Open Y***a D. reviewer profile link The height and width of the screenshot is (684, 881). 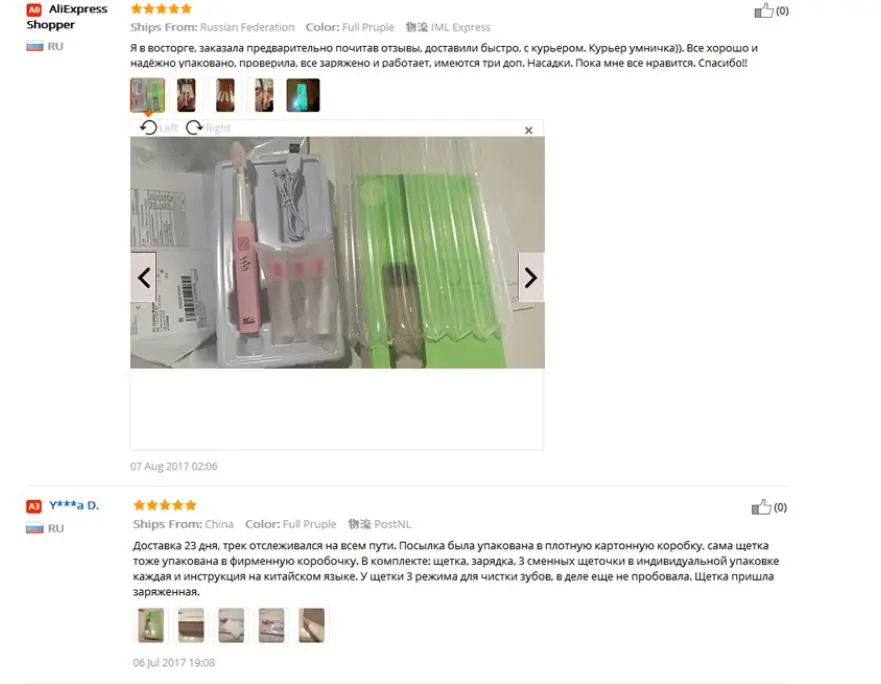pyautogui.click(x=74, y=505)
